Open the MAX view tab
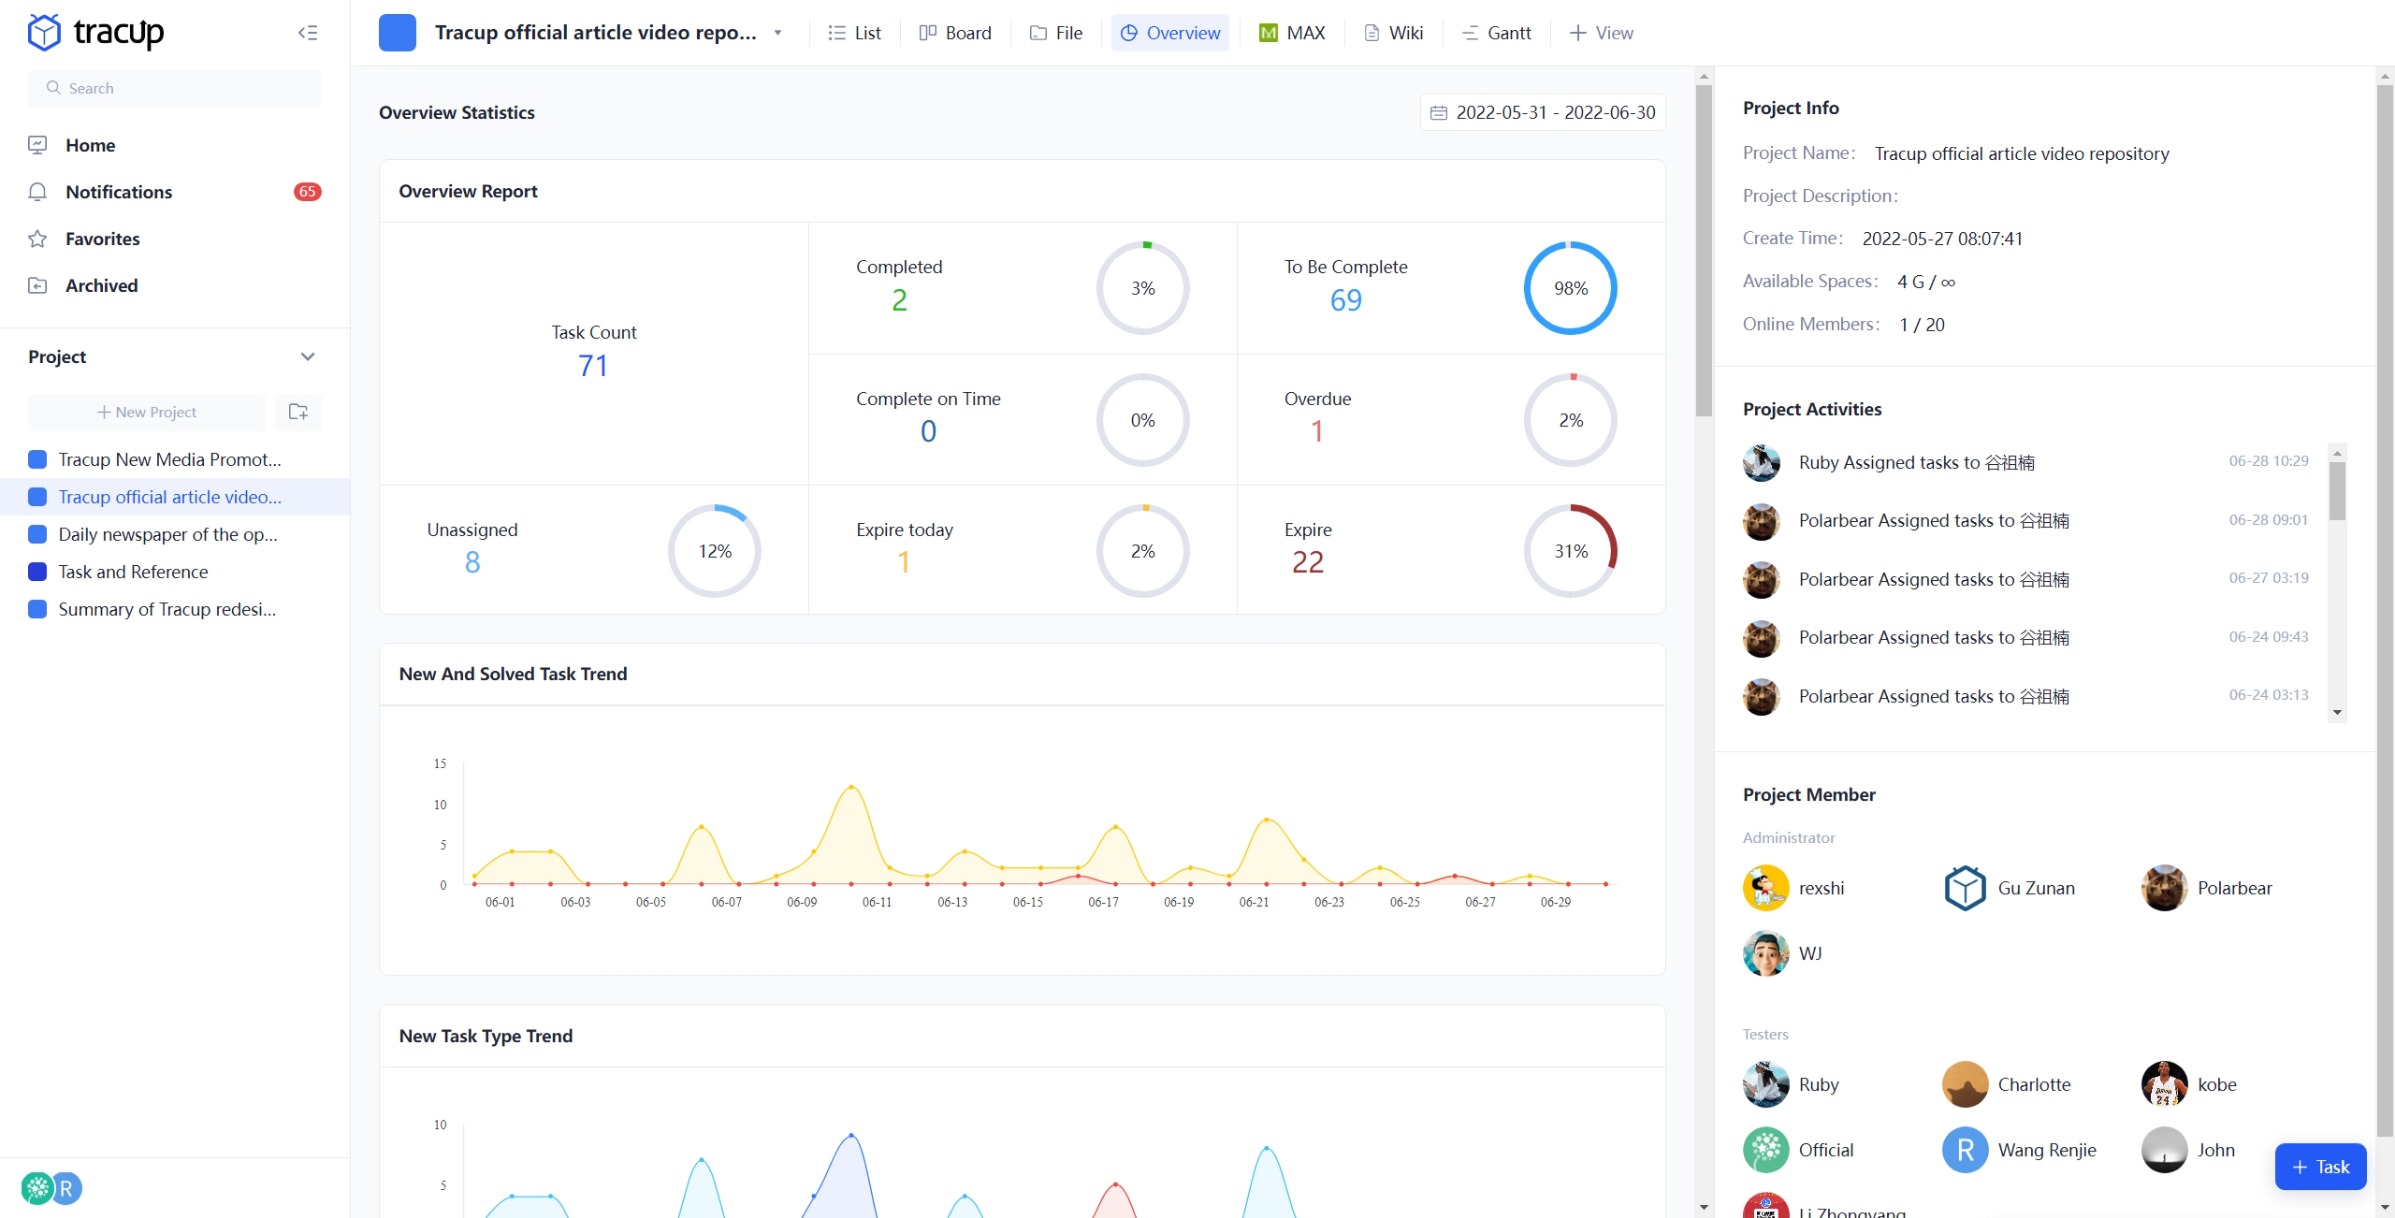The image size is (2395, 1218). coord(1292,33)
